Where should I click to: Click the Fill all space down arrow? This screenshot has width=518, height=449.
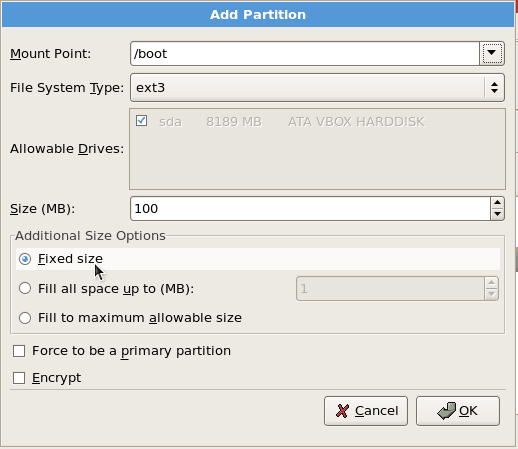(x=491, y=294)
